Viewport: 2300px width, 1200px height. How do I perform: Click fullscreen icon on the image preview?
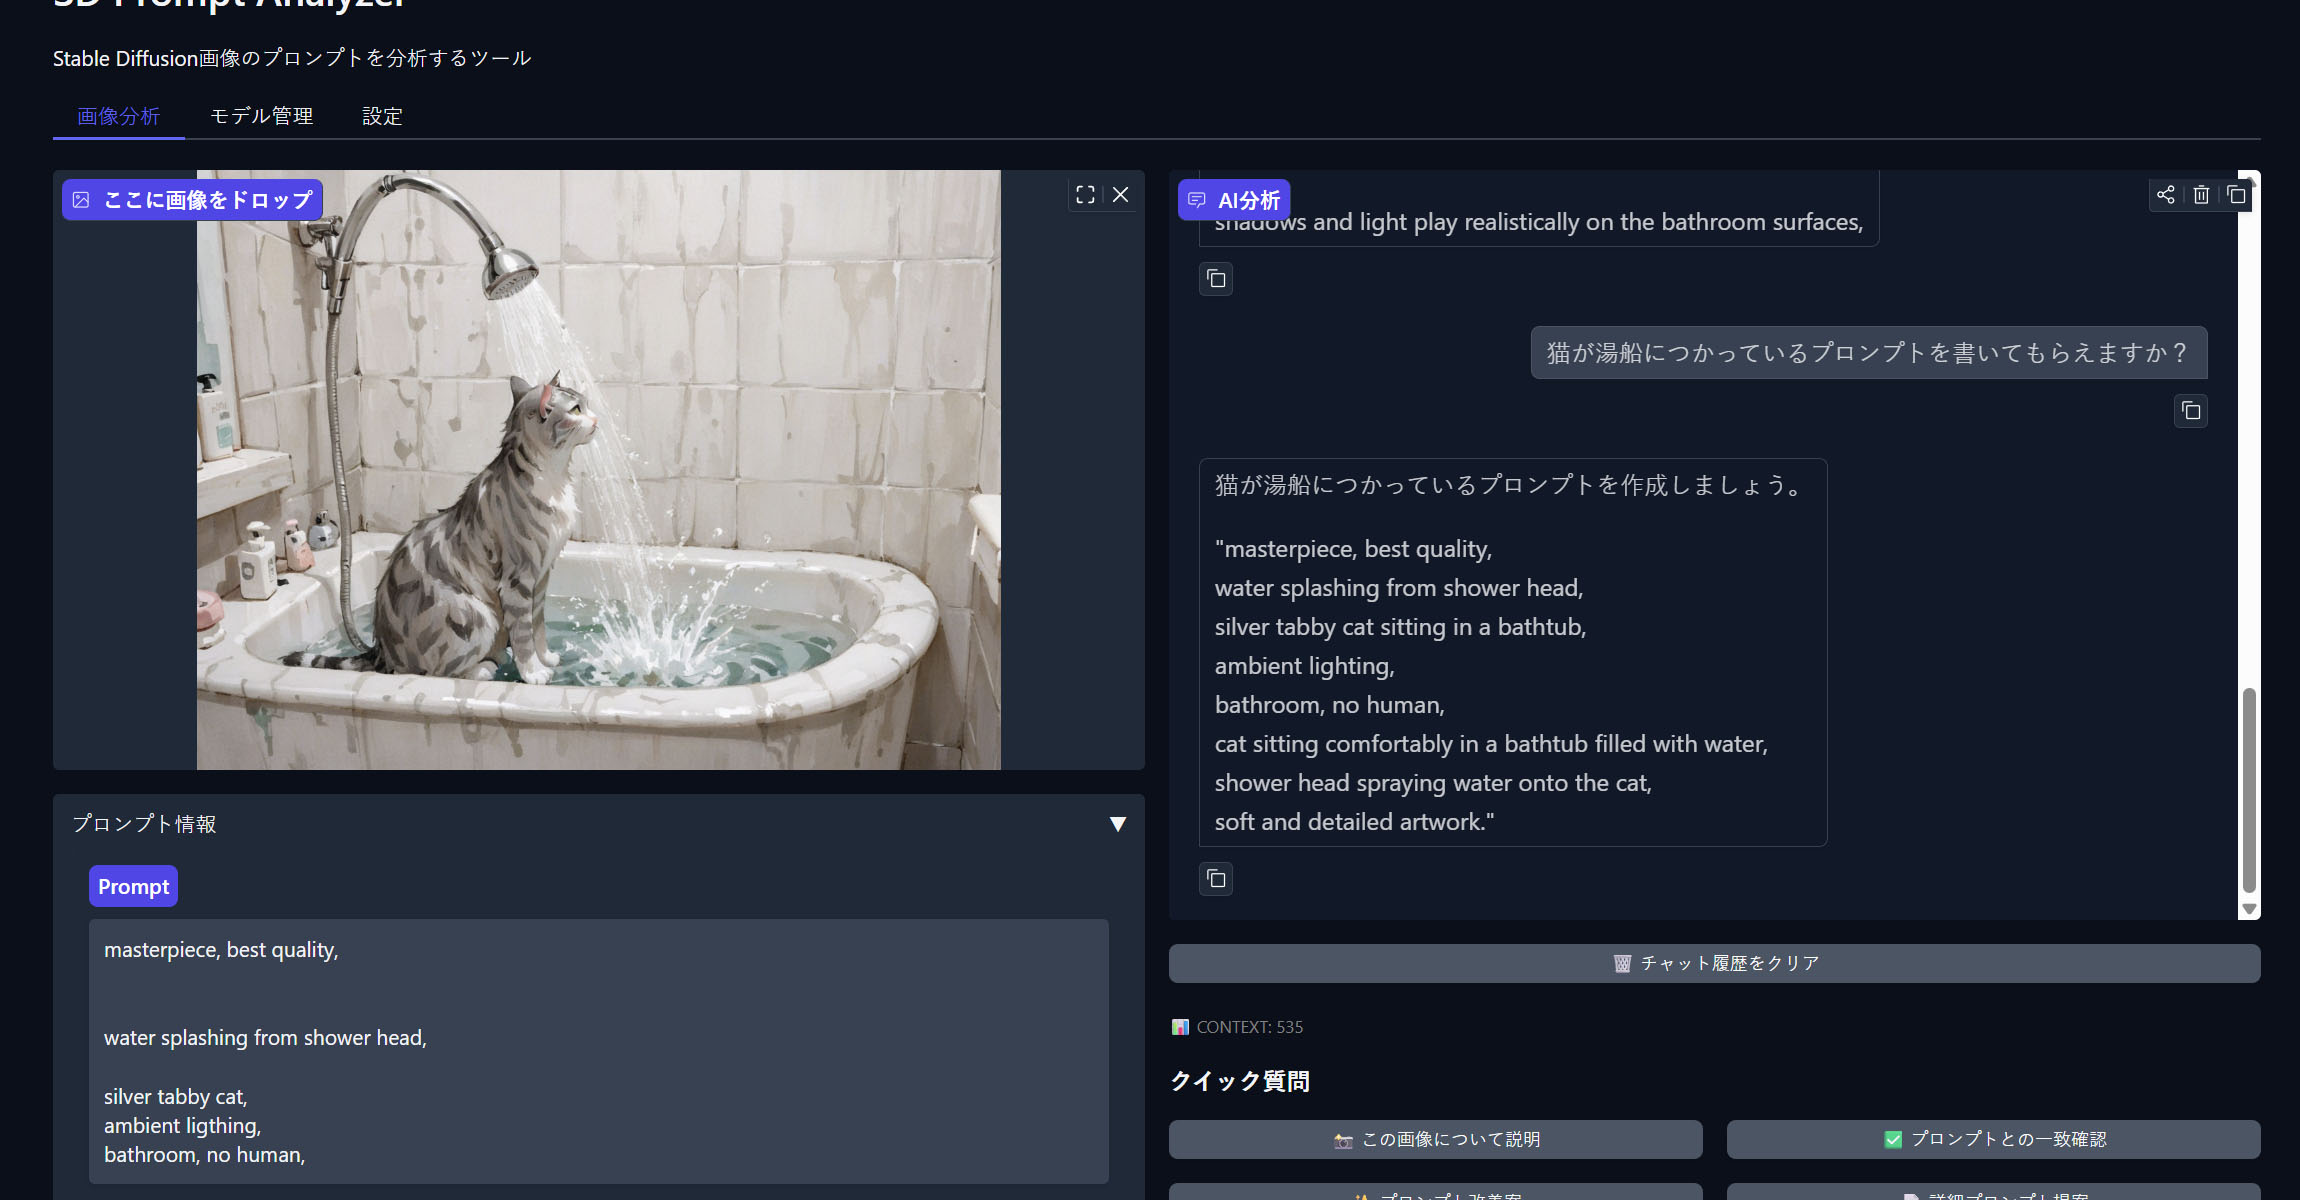(1085, 195)
